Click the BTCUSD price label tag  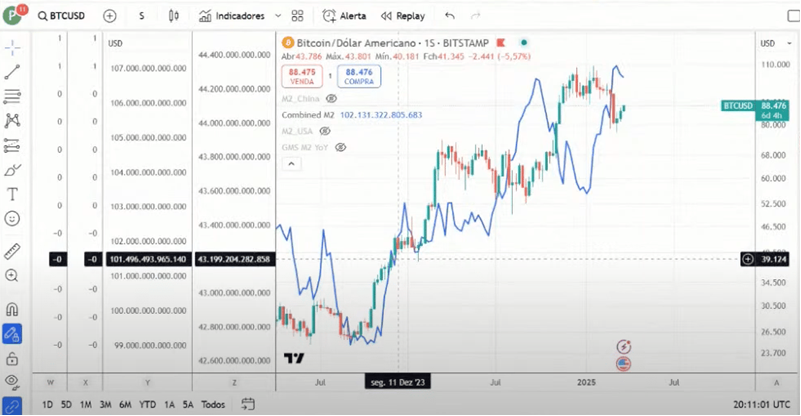coord(738,106)
